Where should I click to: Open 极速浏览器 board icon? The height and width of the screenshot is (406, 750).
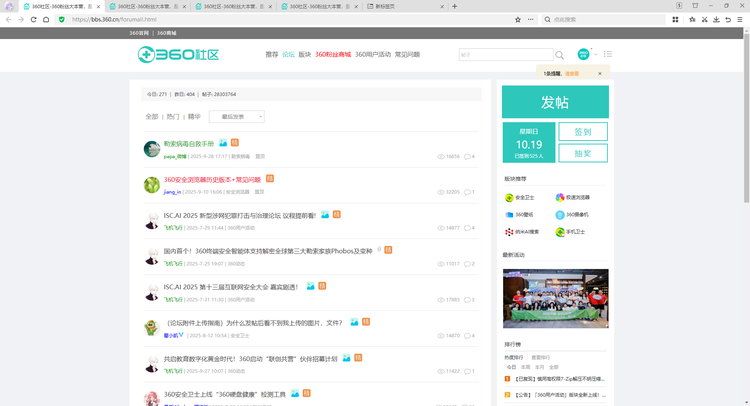click(560, 198)
